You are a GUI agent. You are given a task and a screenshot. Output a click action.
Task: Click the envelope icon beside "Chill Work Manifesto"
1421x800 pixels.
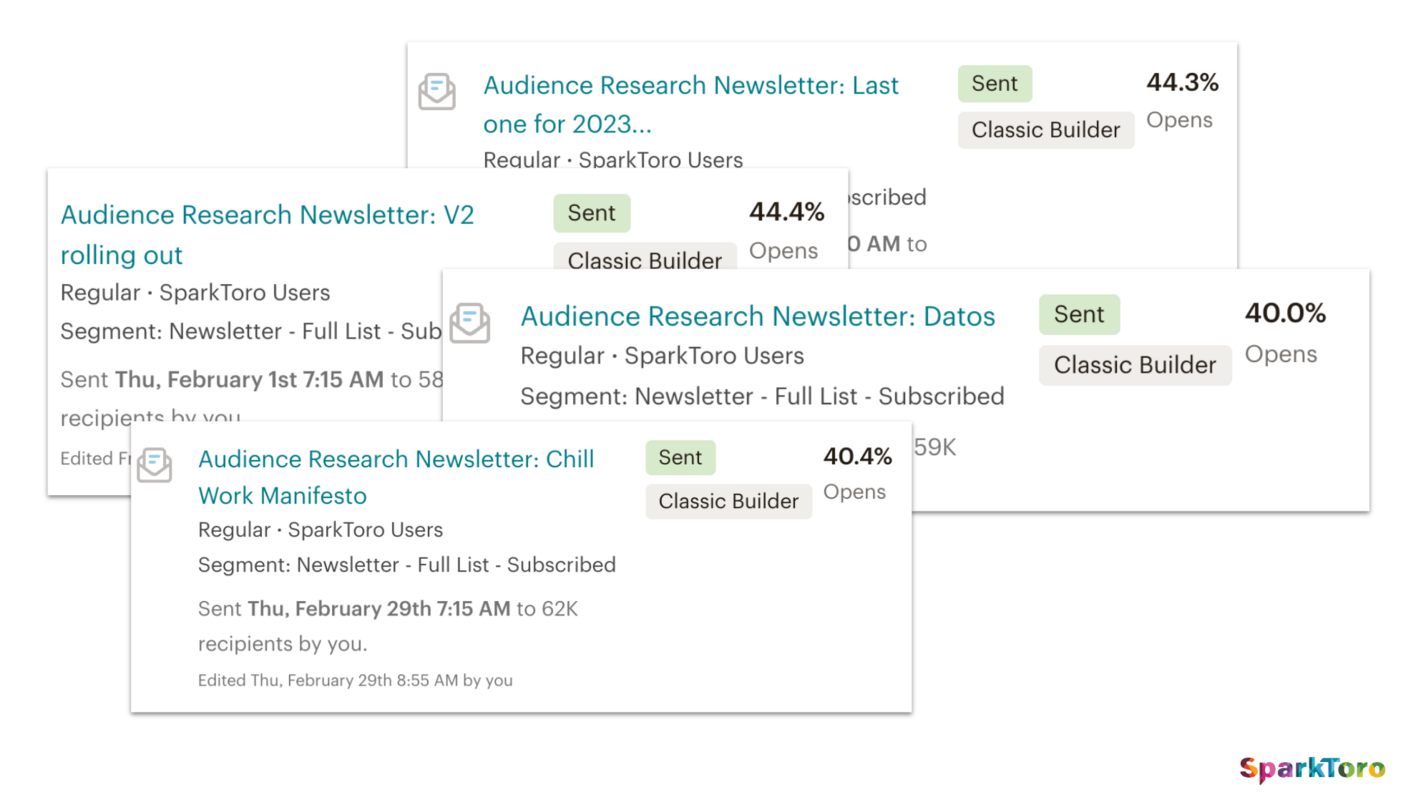tap(155, 465)
